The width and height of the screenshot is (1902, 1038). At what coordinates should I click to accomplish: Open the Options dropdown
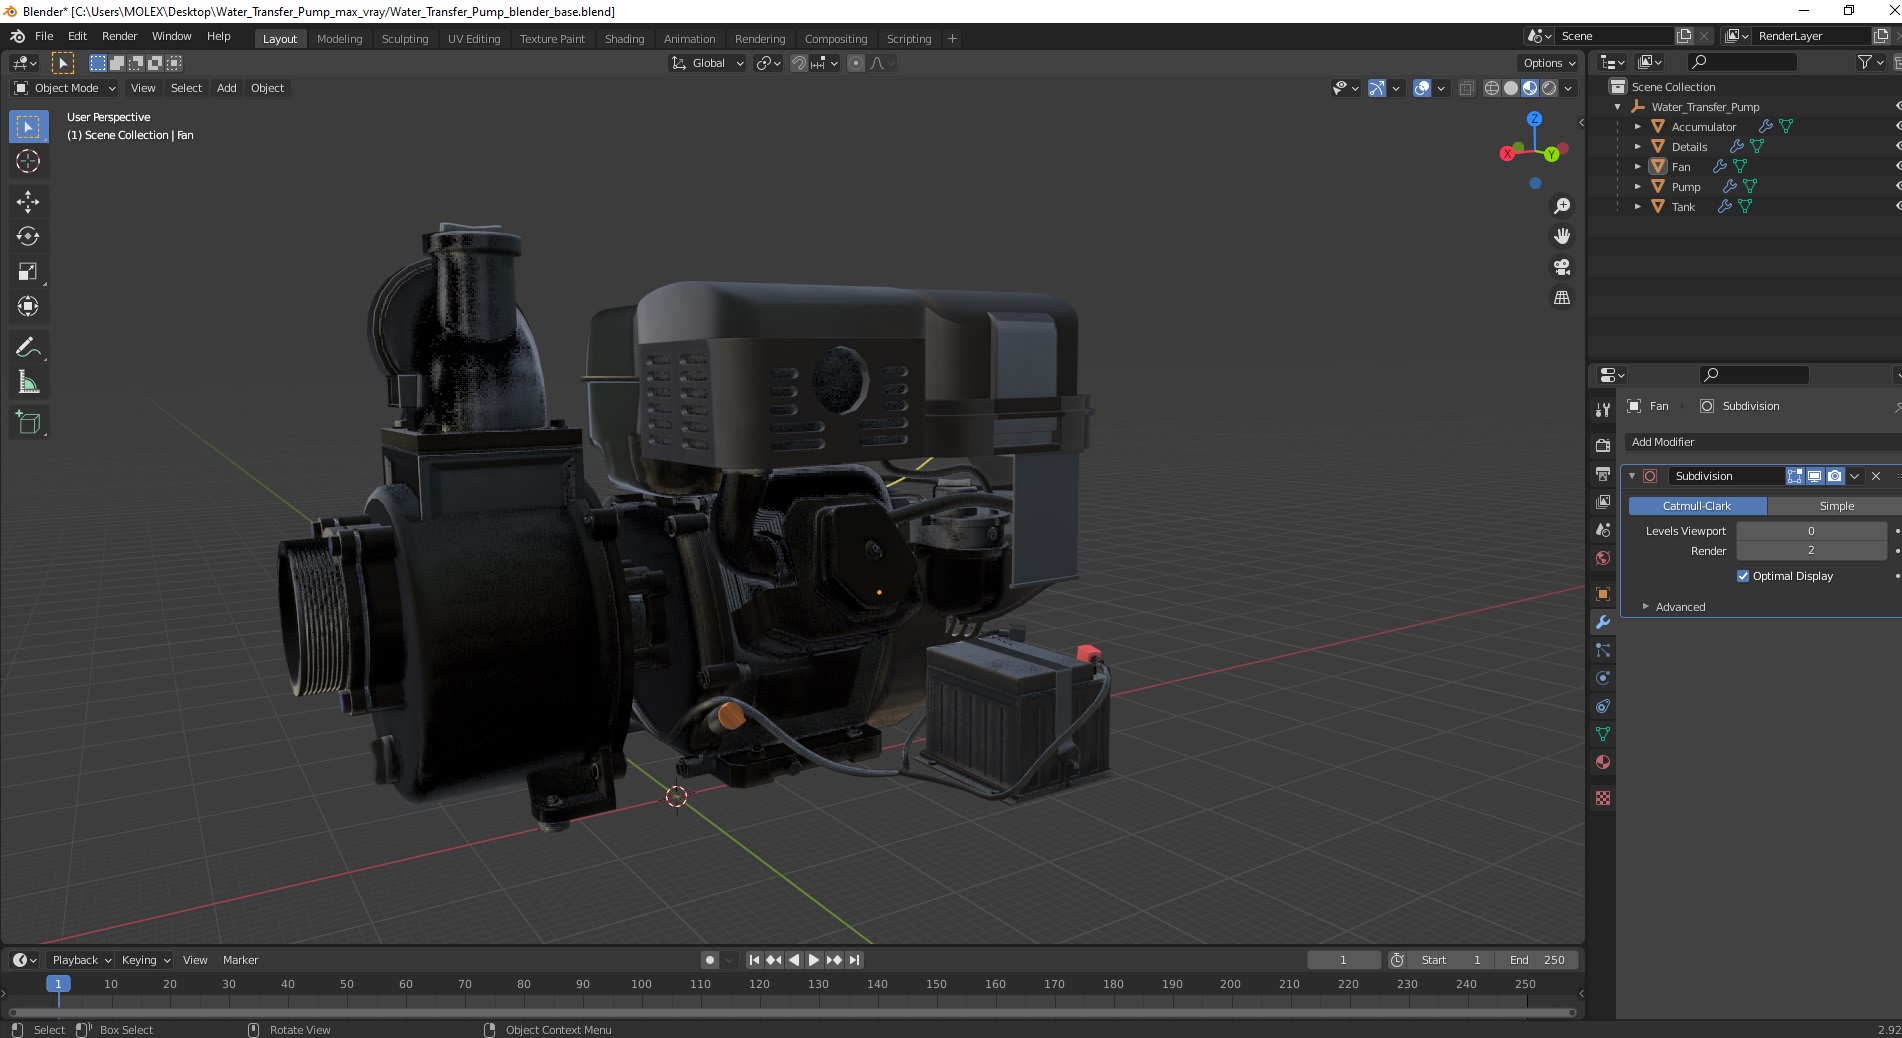[1548, 63]
